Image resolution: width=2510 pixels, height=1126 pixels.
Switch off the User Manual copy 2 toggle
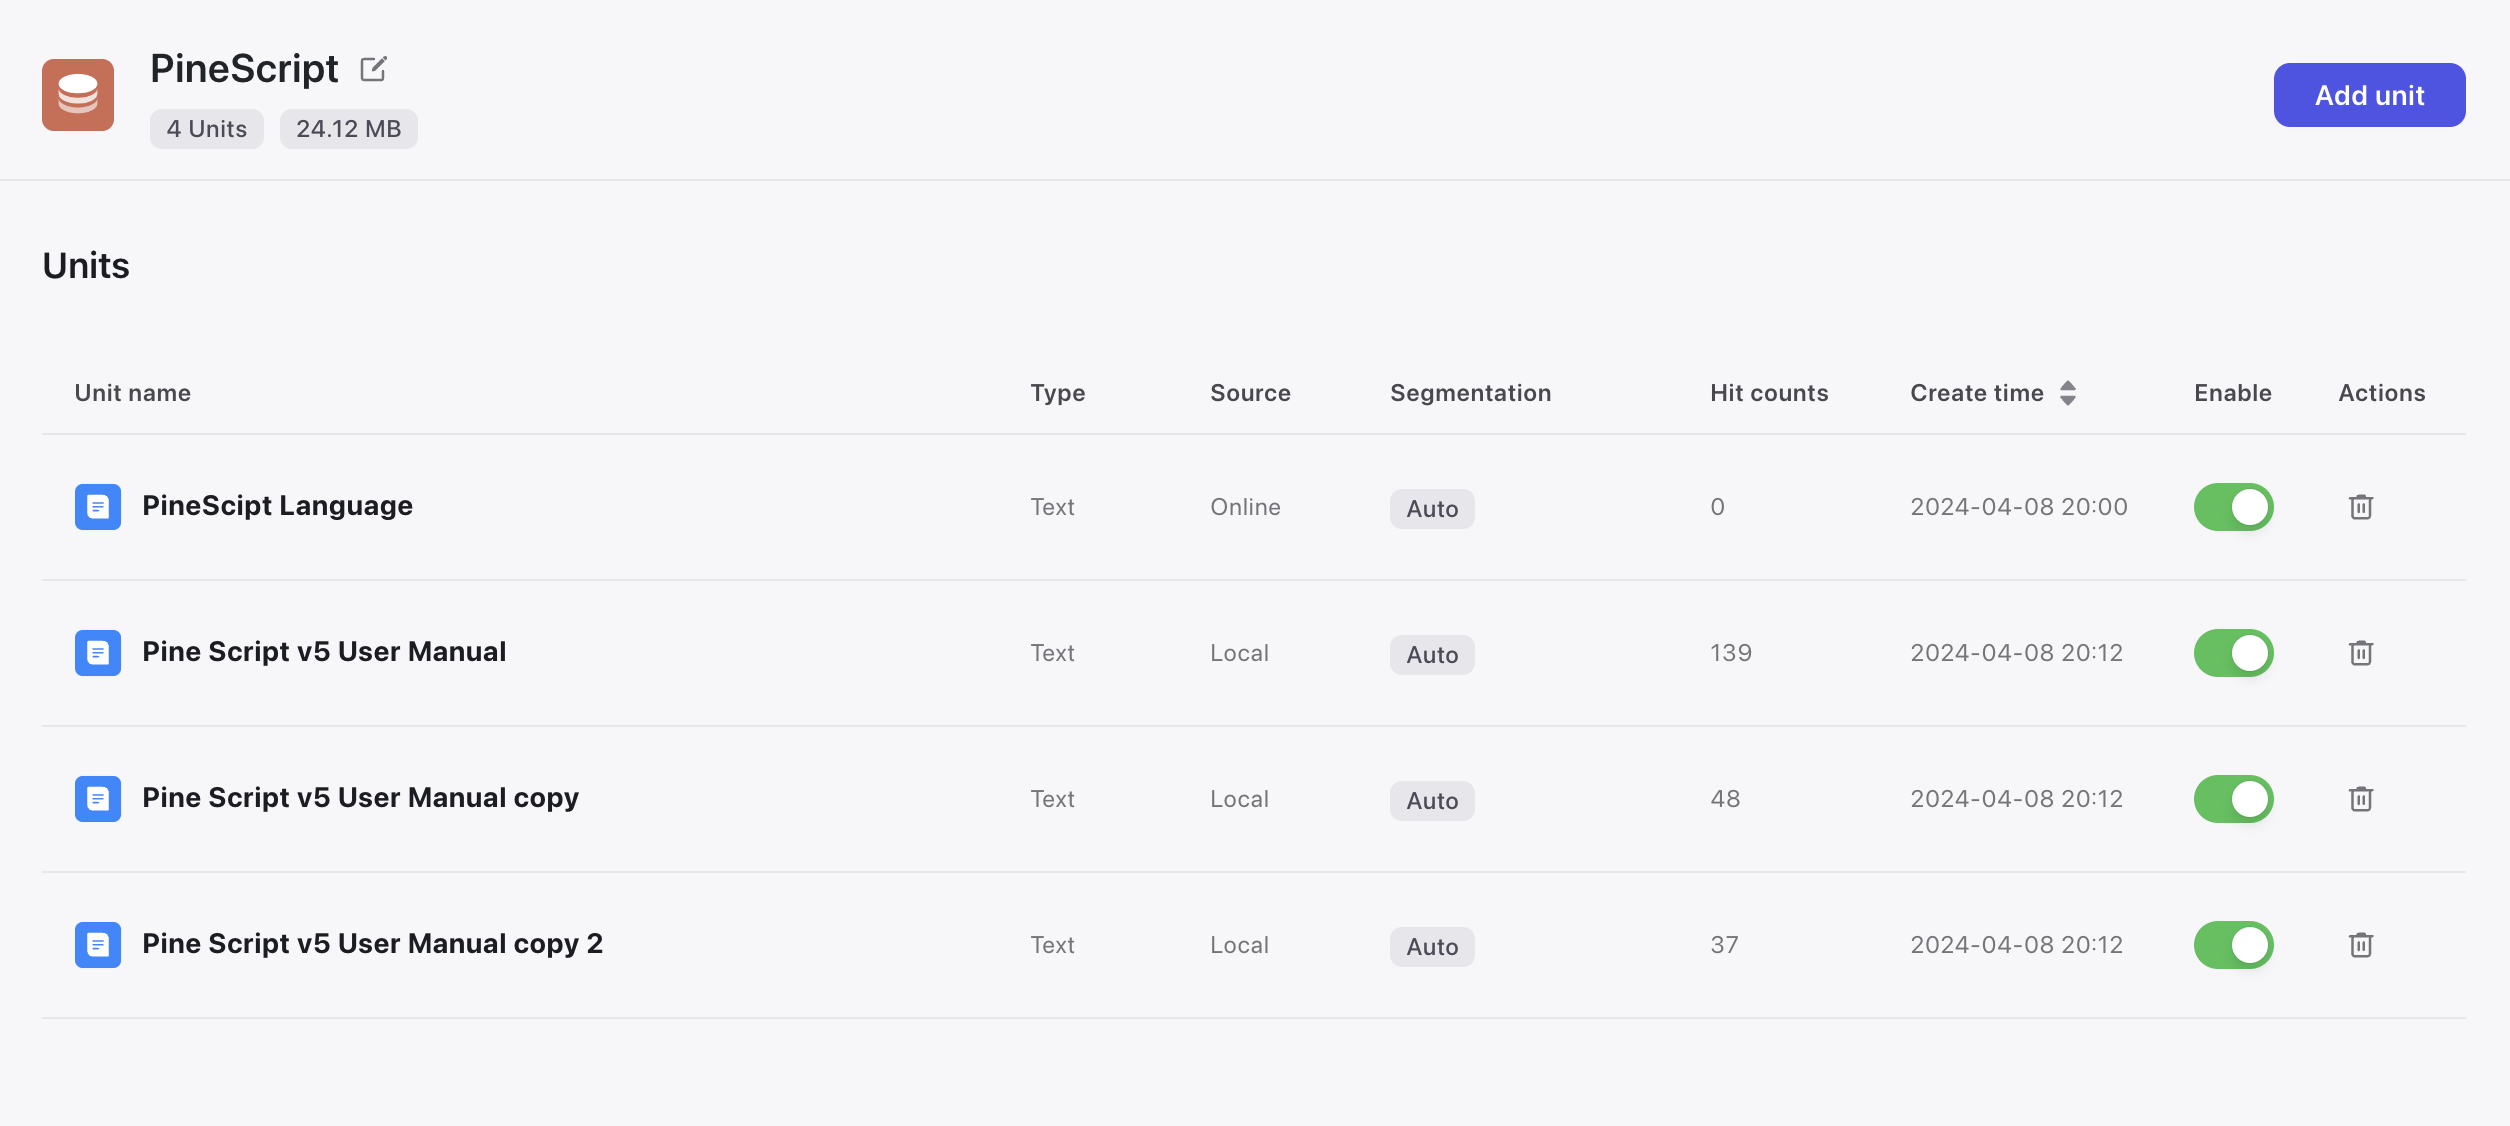point(2233,945)
